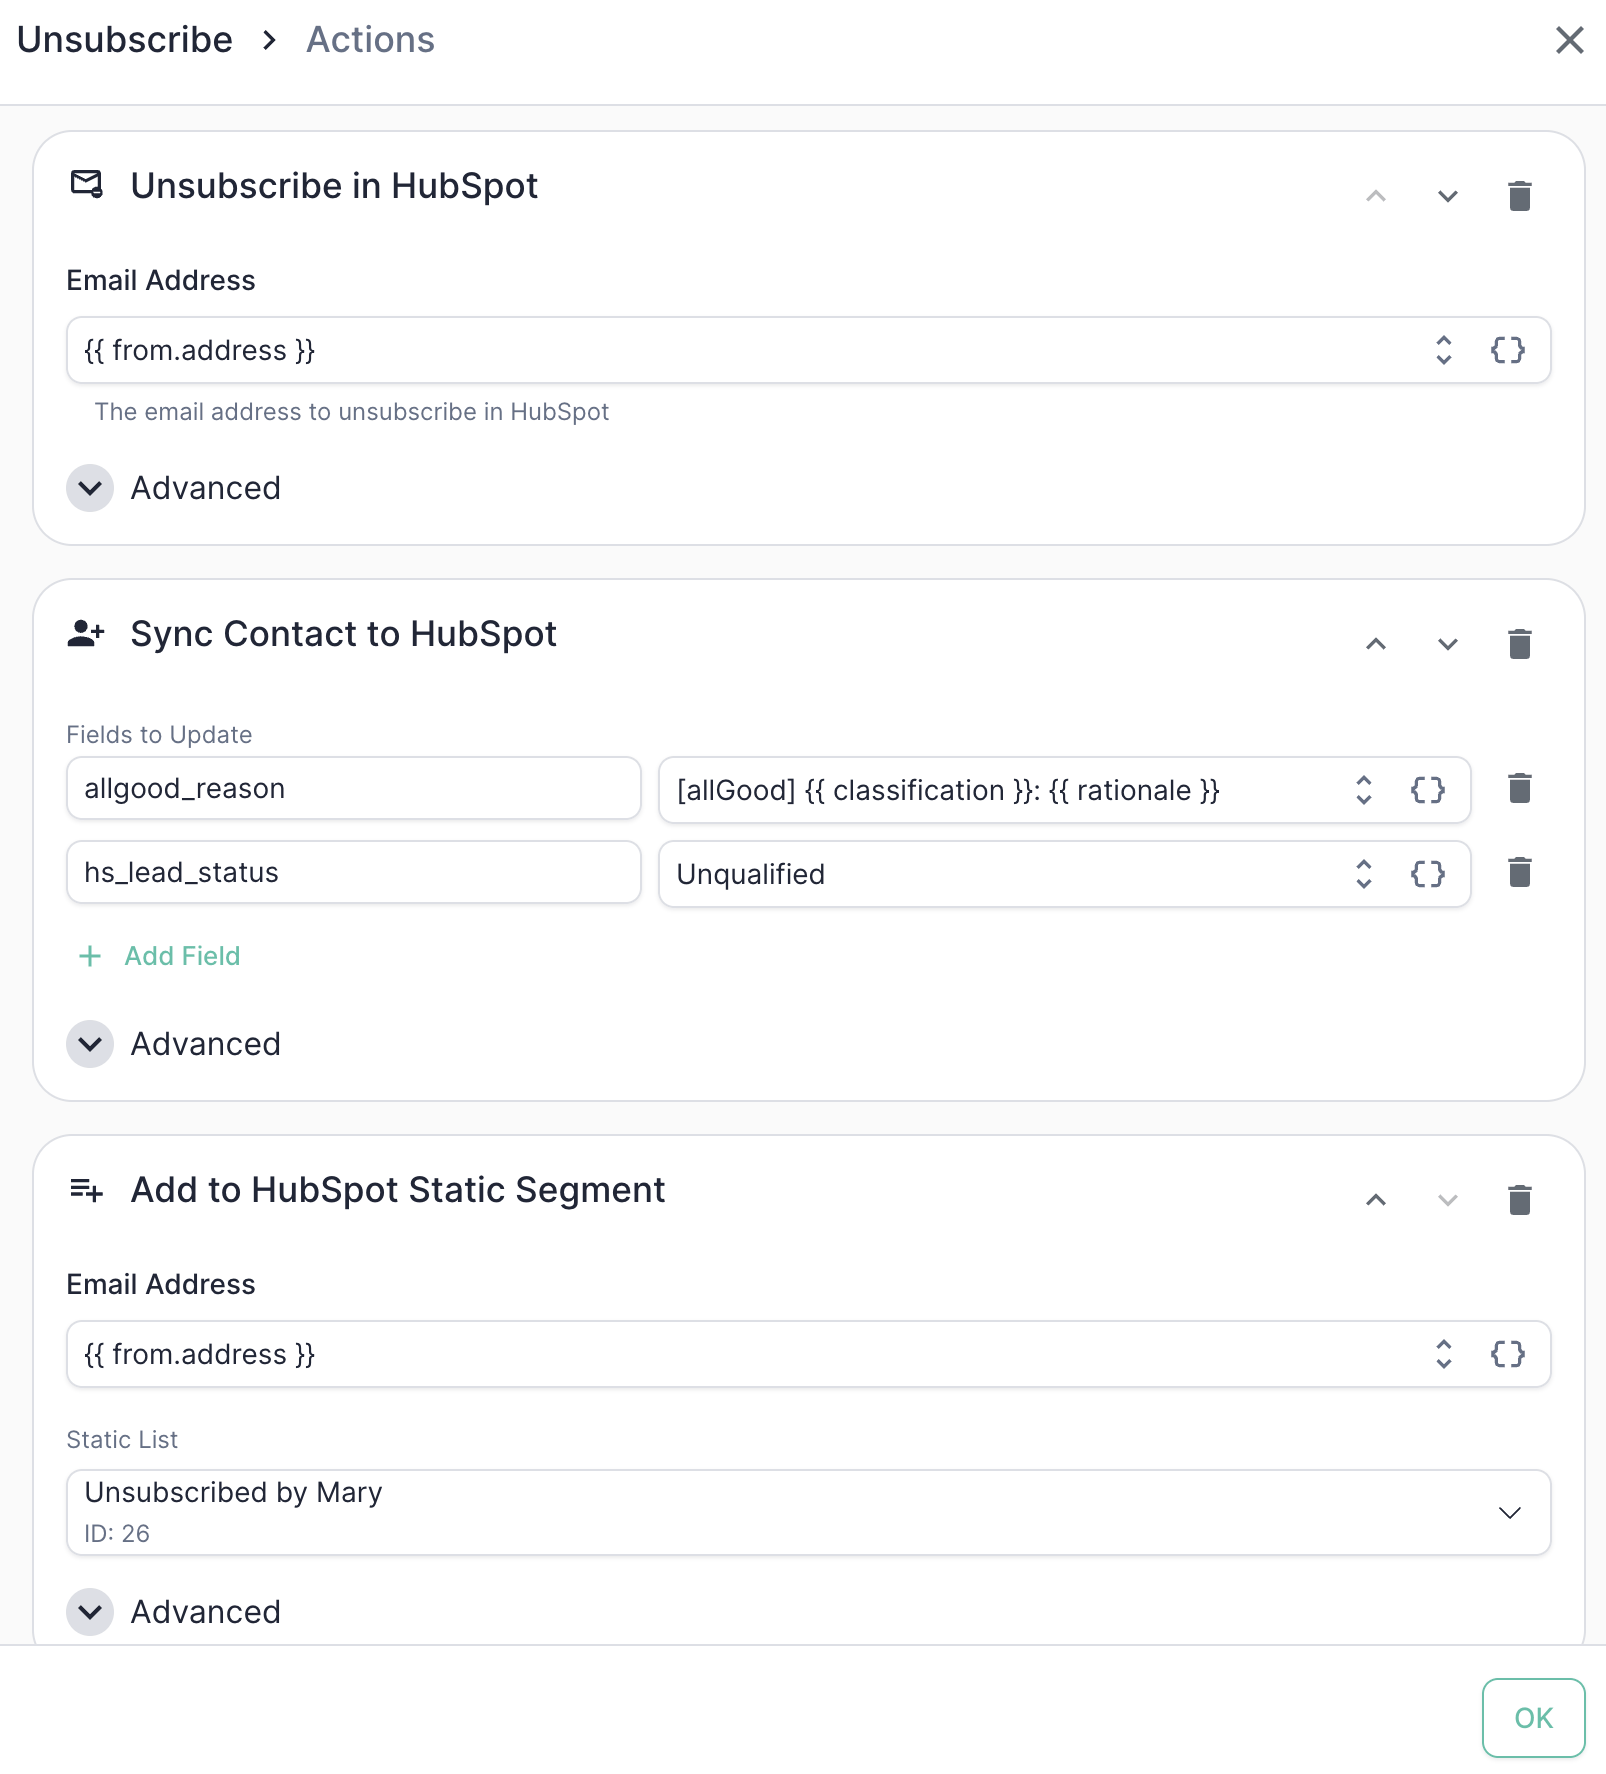Screen dimensions: 1606x1774
Task: Insert variable into allgood_reason value
Action: 1427,790
